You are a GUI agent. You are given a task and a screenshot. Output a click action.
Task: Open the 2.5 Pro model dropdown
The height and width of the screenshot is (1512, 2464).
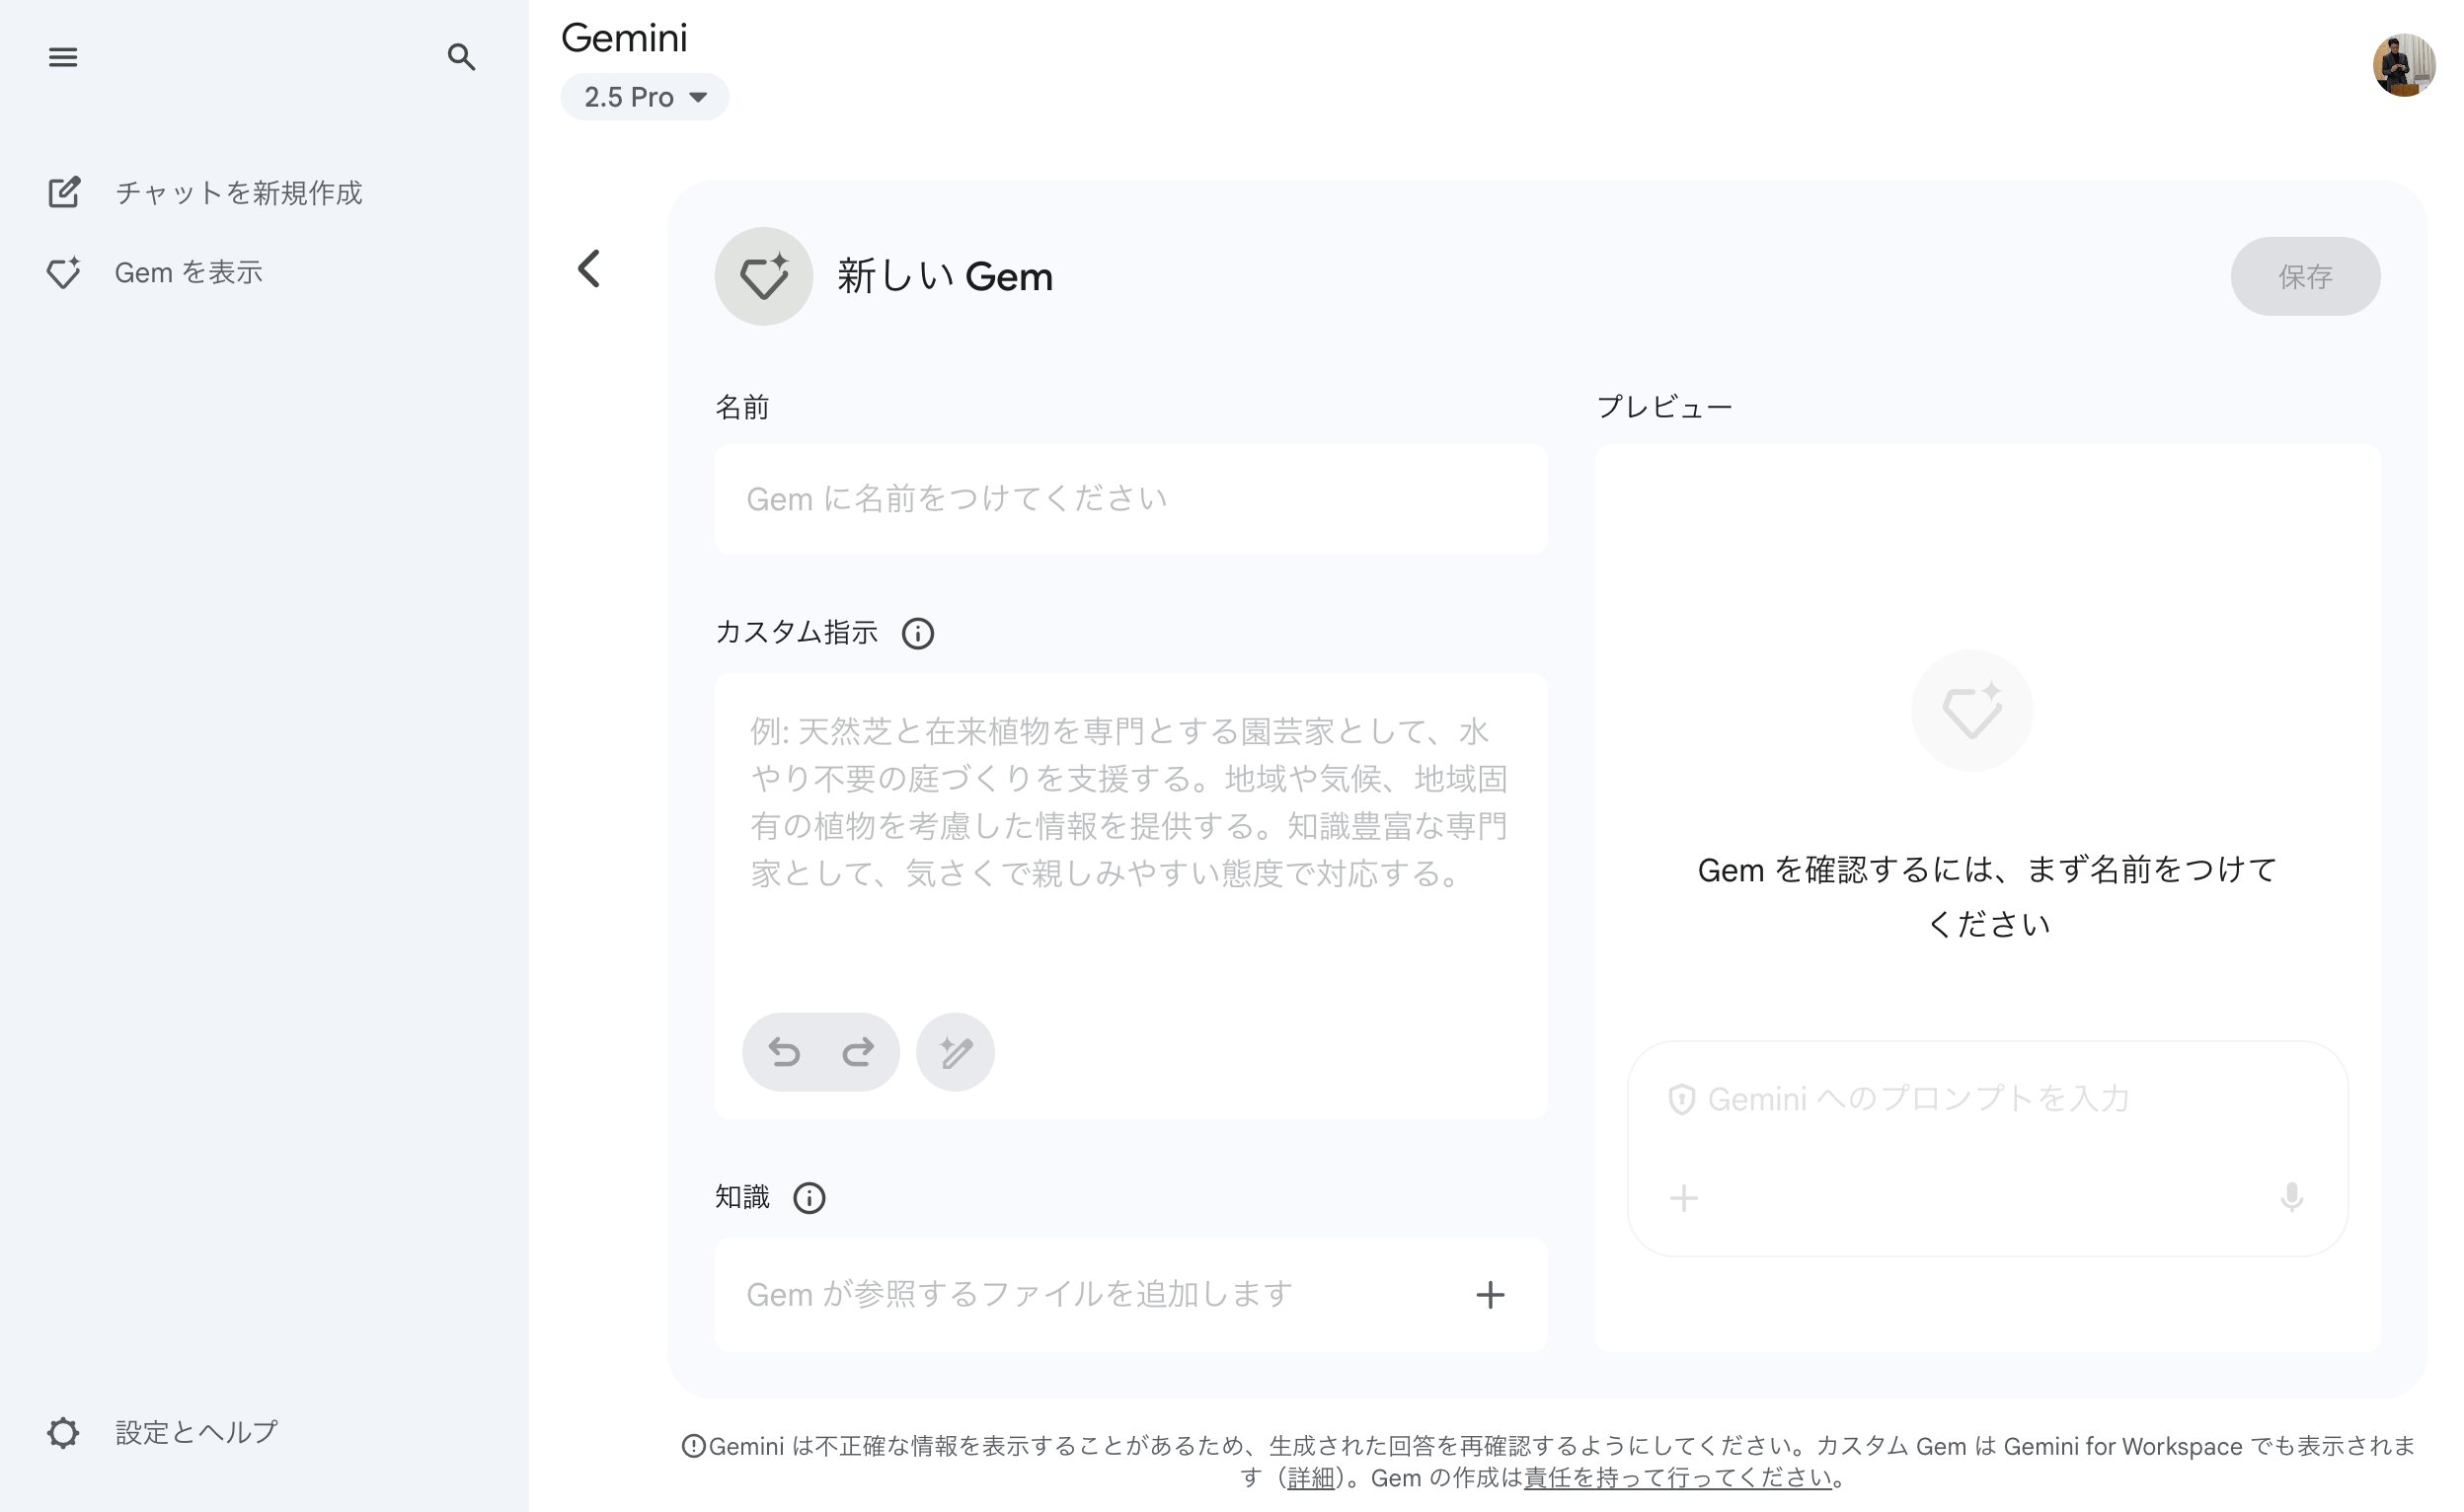point(644,97)
